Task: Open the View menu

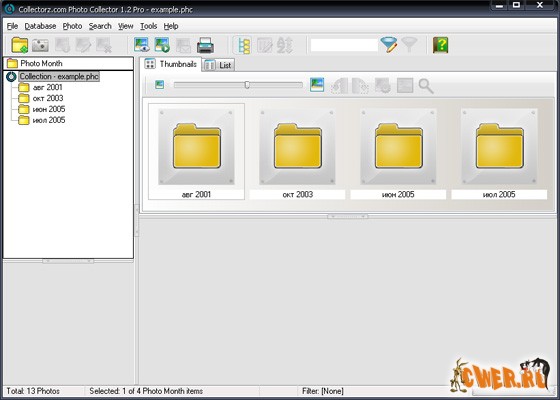Action: pos(125,26)
